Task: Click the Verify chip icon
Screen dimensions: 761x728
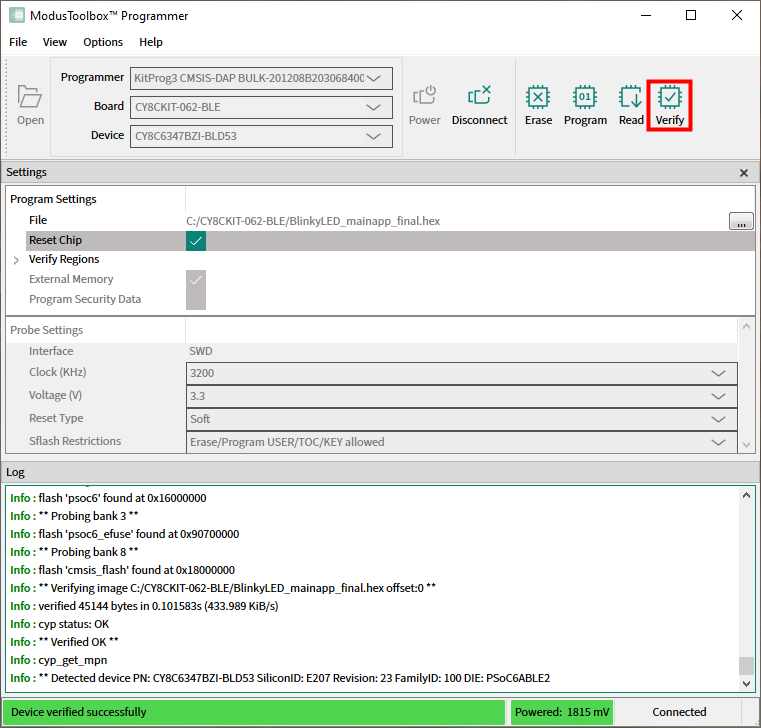Action: [x=669, y=98]
